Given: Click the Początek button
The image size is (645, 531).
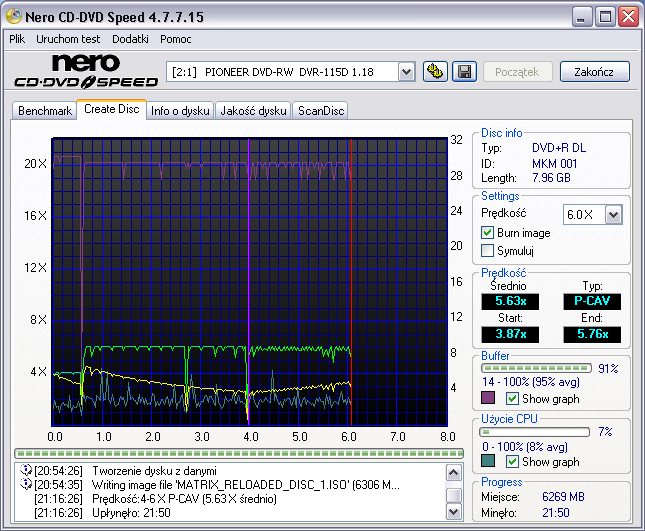Looking at the screenshot, I should coord(517,72).
